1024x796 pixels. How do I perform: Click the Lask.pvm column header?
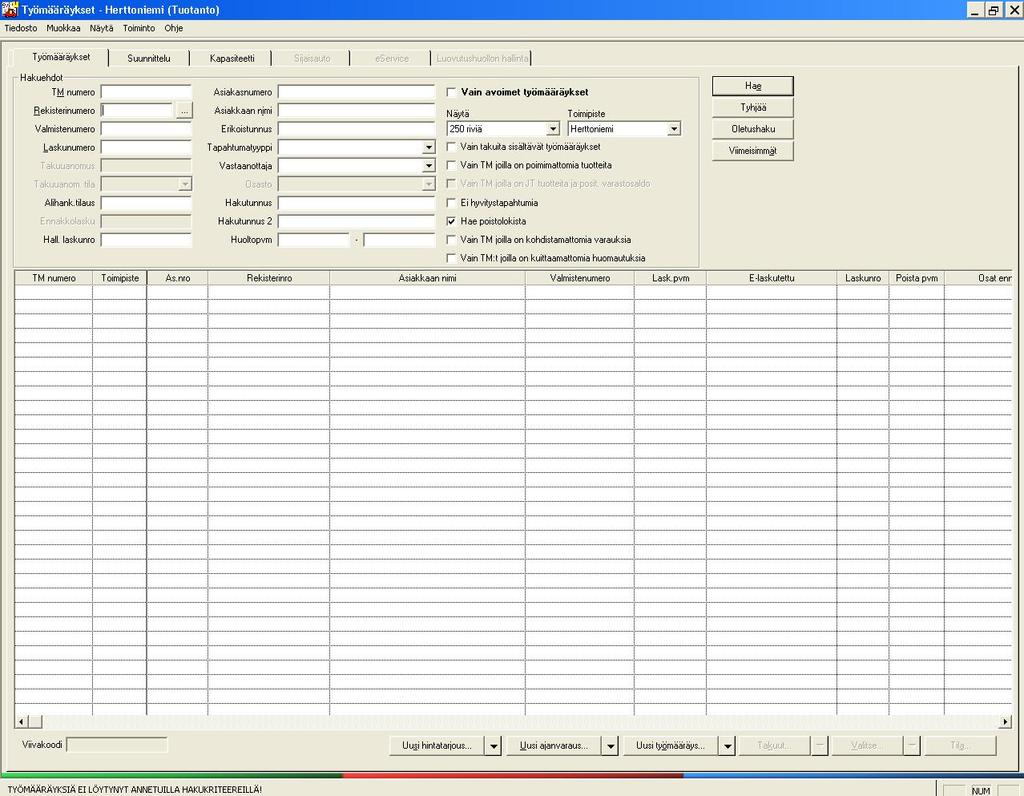671,278
